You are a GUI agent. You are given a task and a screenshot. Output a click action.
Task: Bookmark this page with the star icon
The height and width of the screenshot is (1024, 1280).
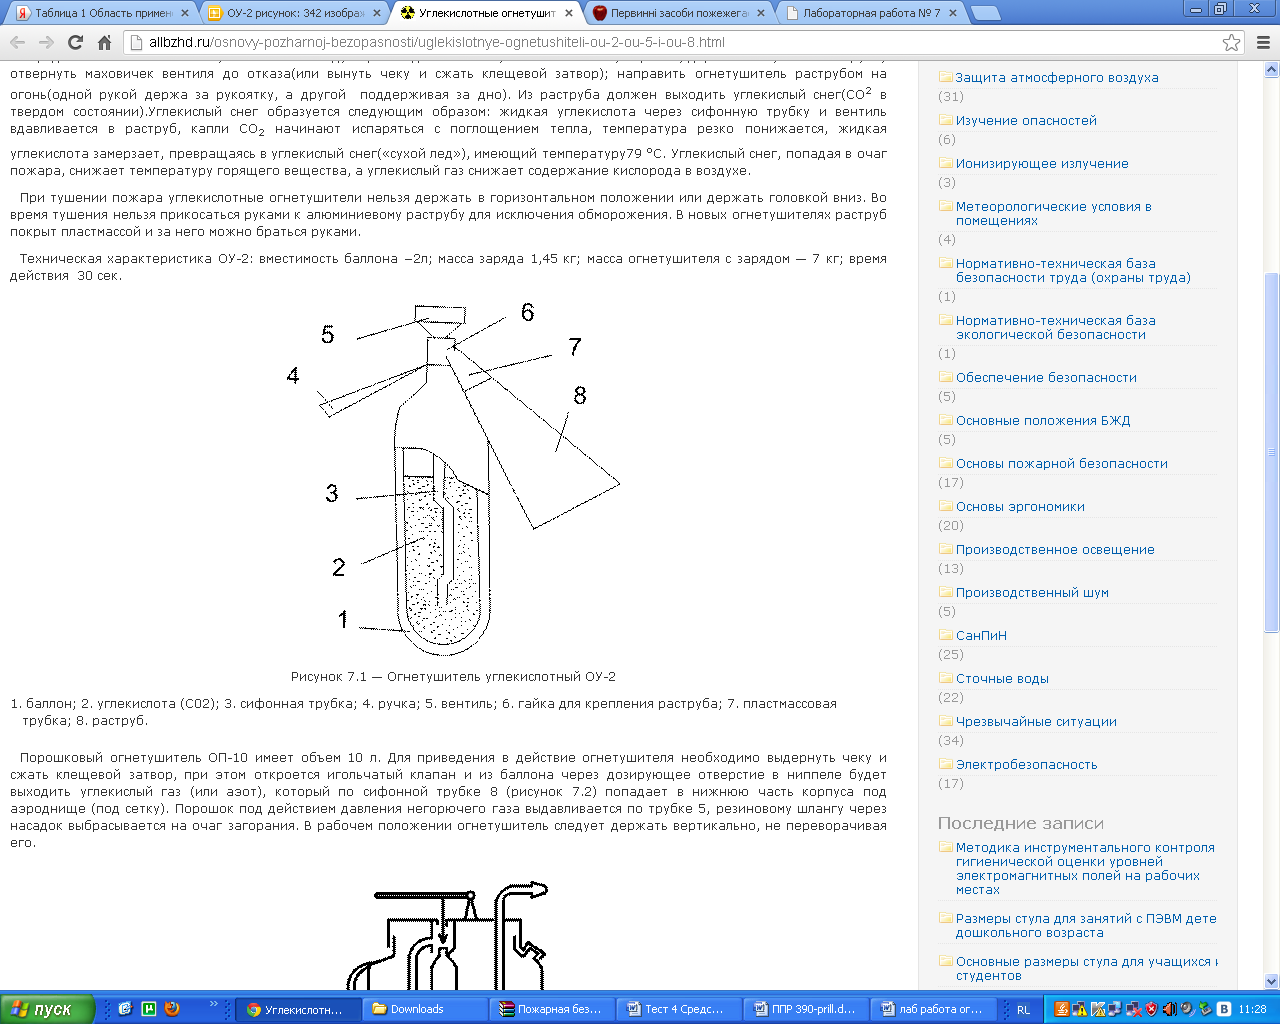point(1231,42)
